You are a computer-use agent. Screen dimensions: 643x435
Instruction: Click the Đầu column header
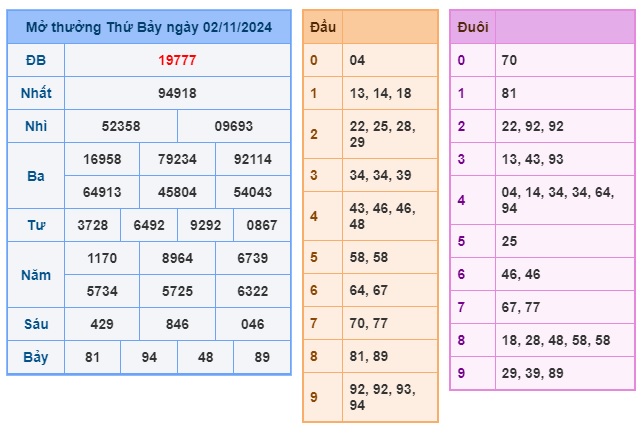coord(322,27)
